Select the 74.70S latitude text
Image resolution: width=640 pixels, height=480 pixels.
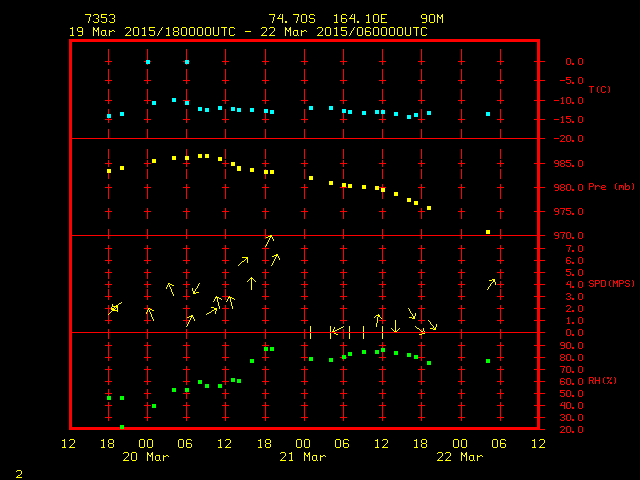(286, 19)
